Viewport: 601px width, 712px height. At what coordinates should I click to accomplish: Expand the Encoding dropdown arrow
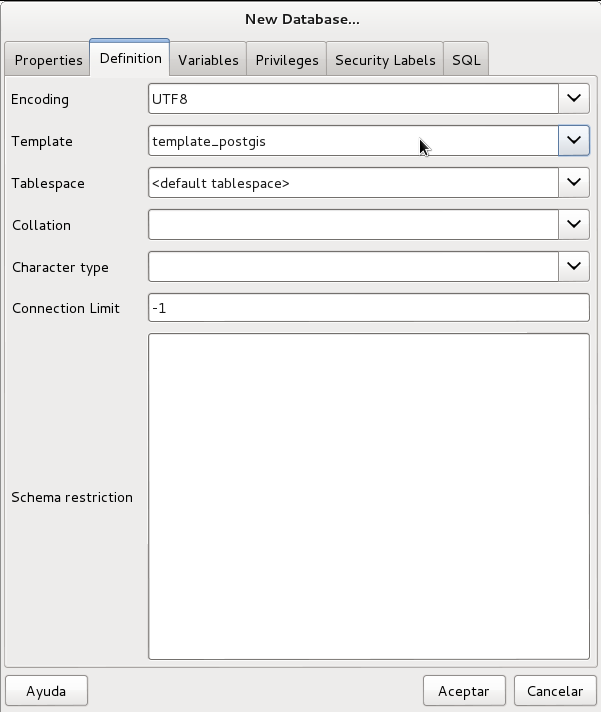574,99
